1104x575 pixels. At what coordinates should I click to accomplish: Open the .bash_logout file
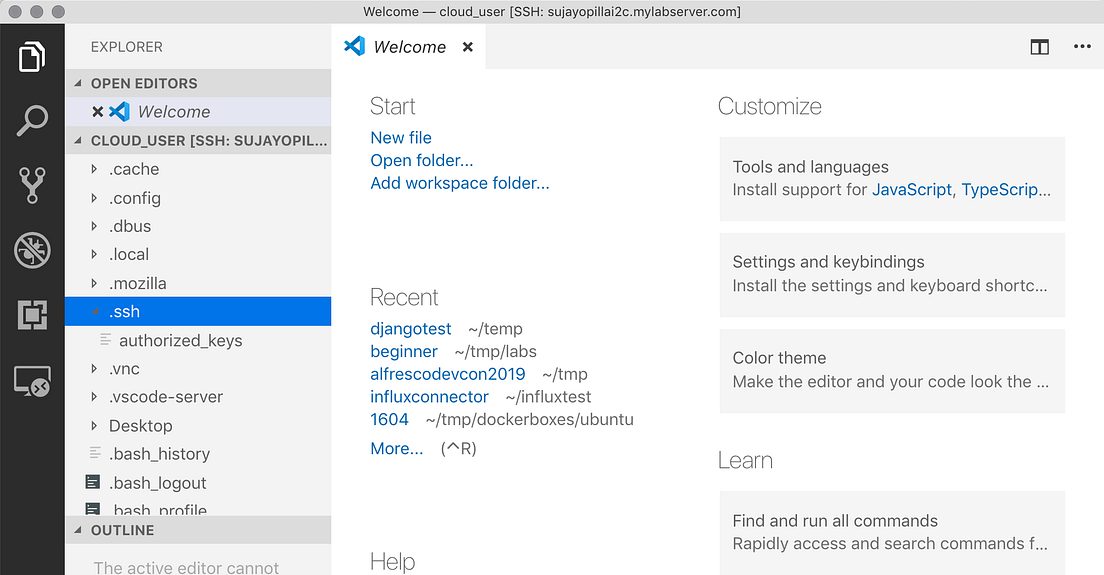(x=198, y=482)
